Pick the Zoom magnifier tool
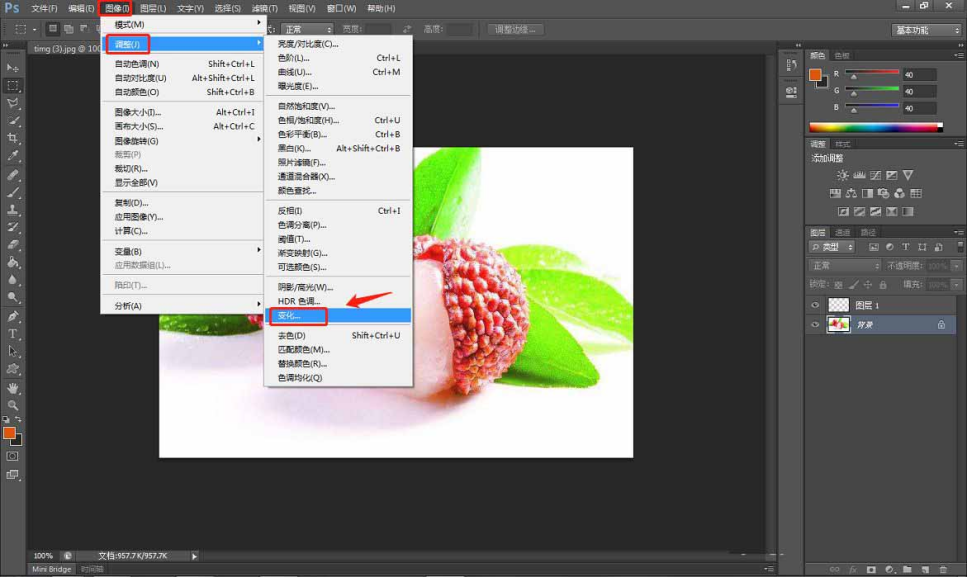Image resolution: width=967 pixels, height=577 pixels. coord(13,404)
